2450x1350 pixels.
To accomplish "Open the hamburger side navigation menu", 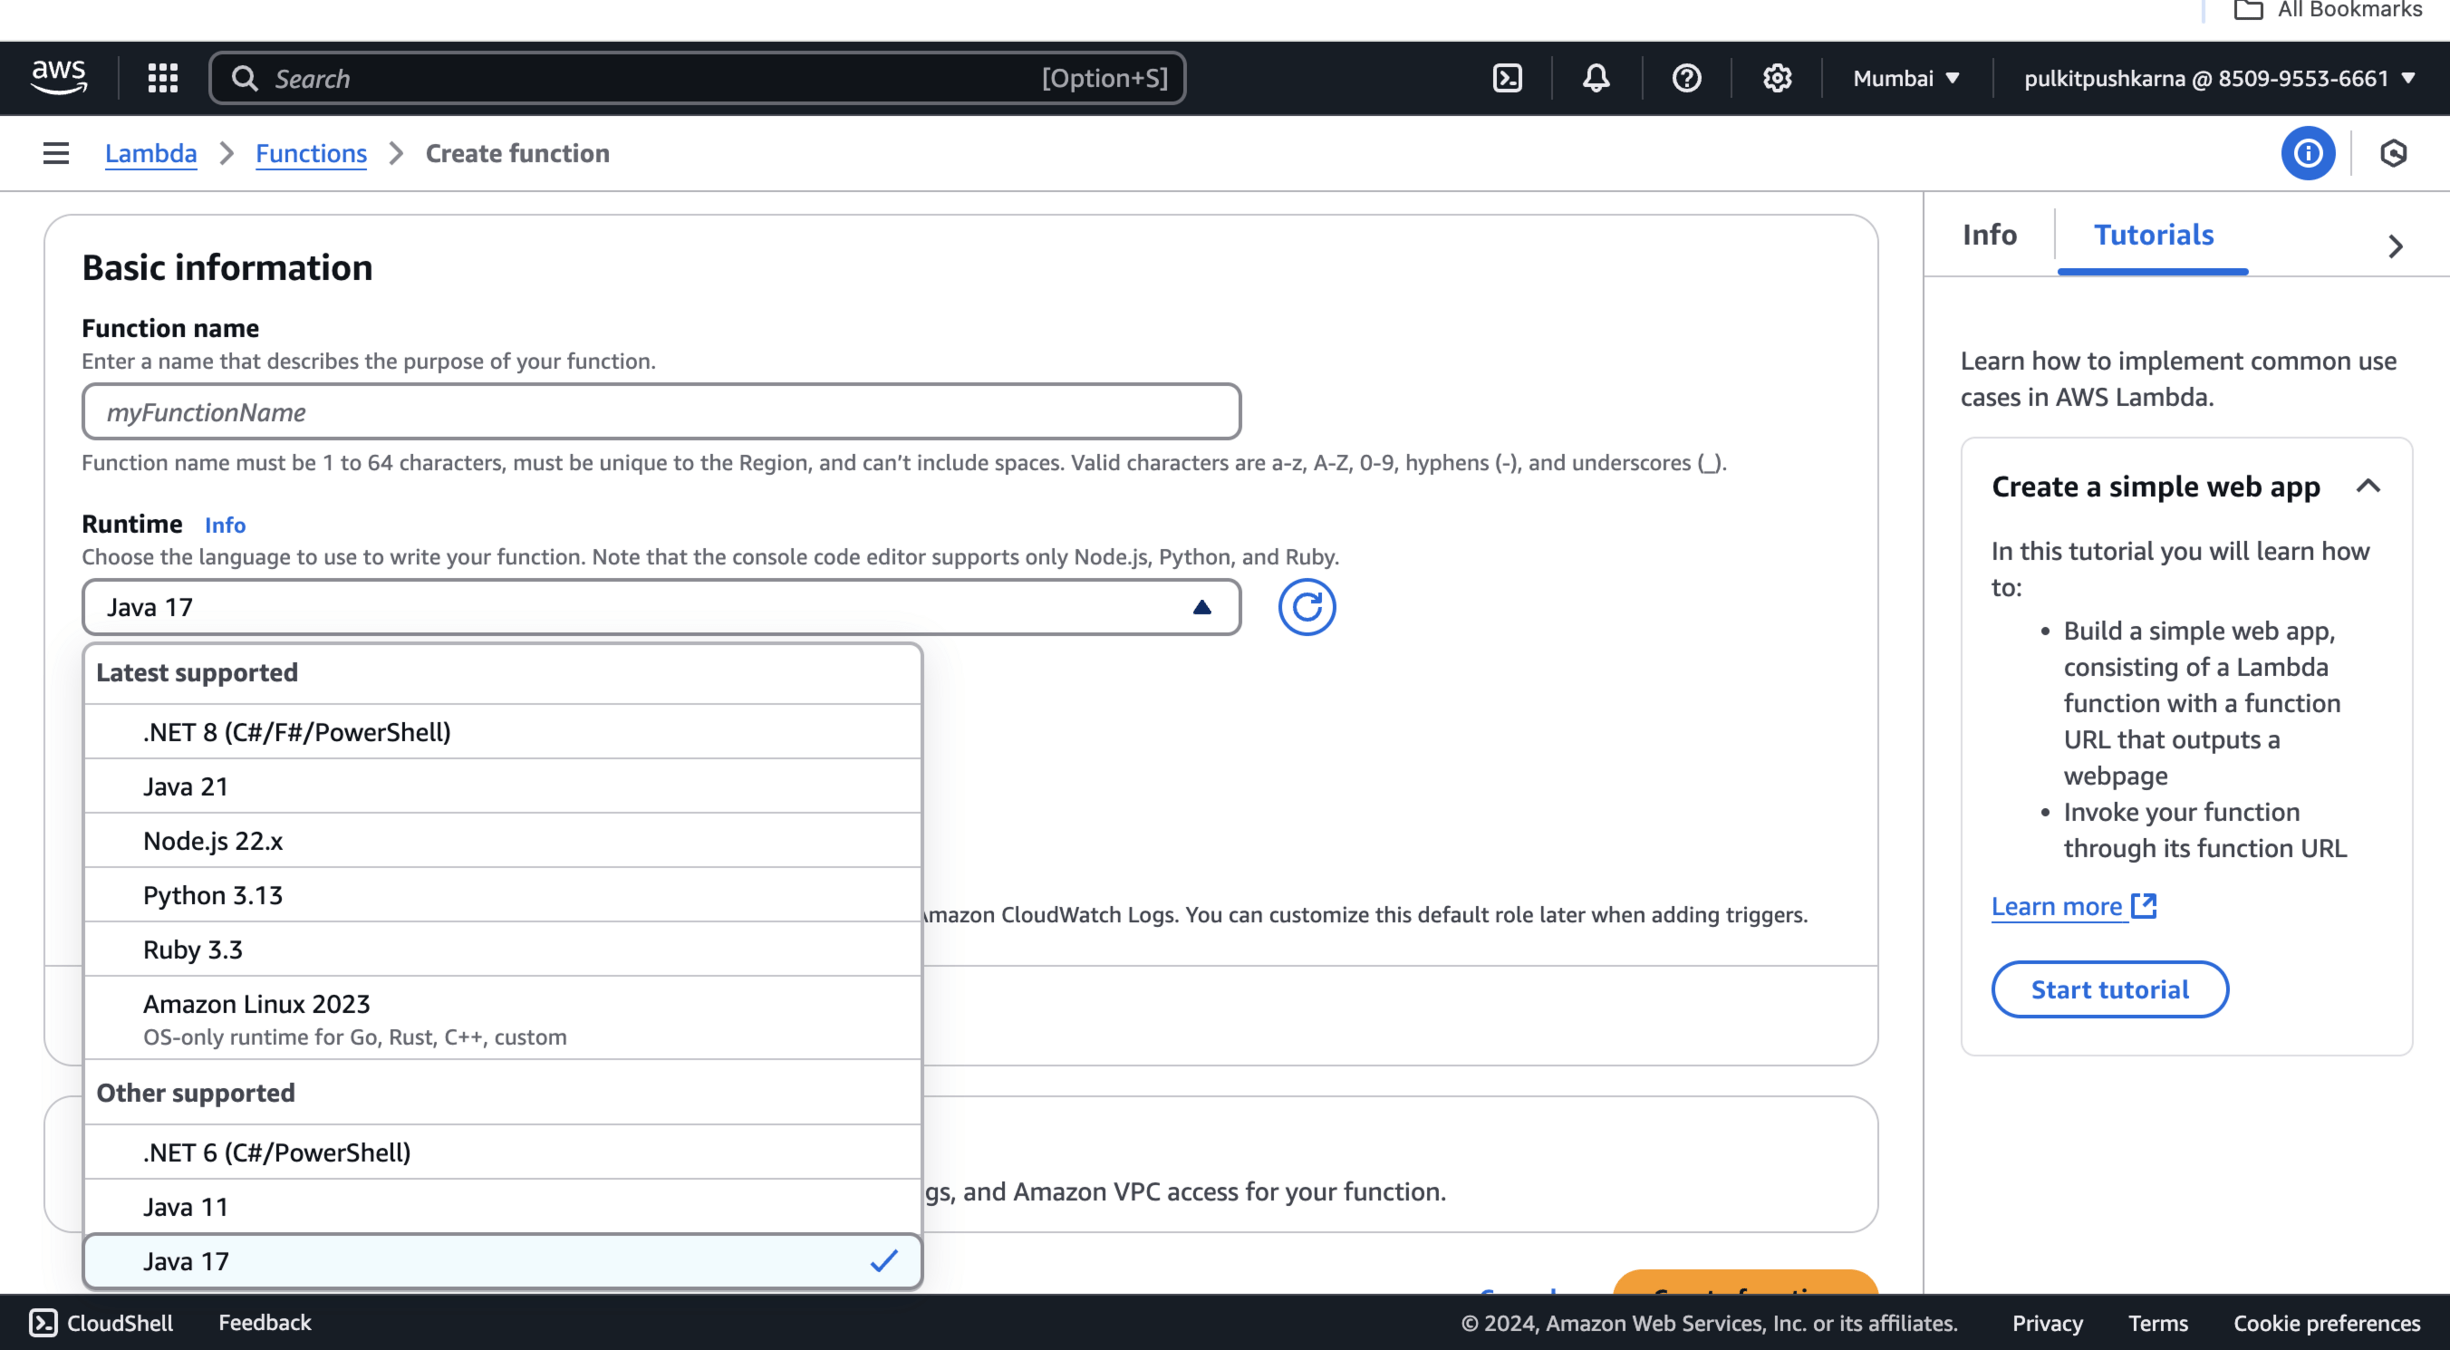I will pos(56,153).
